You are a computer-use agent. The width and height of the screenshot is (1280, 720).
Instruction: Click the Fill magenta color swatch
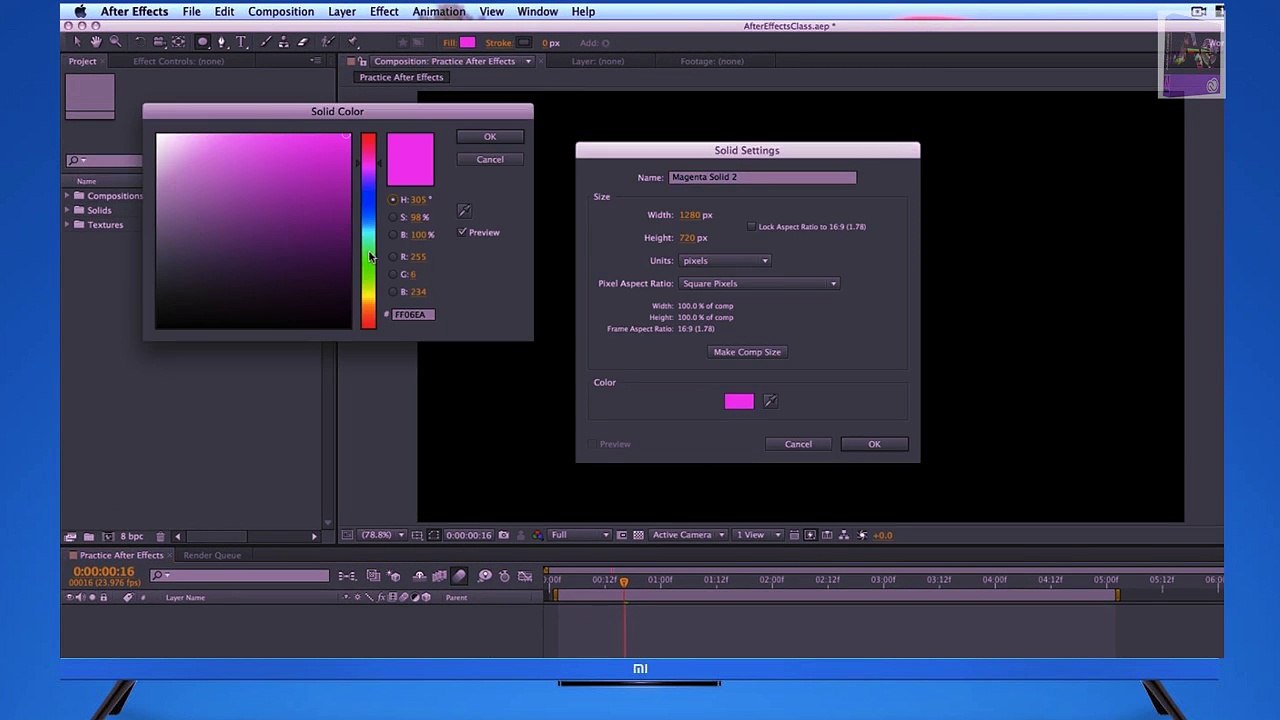click(467, 43)
